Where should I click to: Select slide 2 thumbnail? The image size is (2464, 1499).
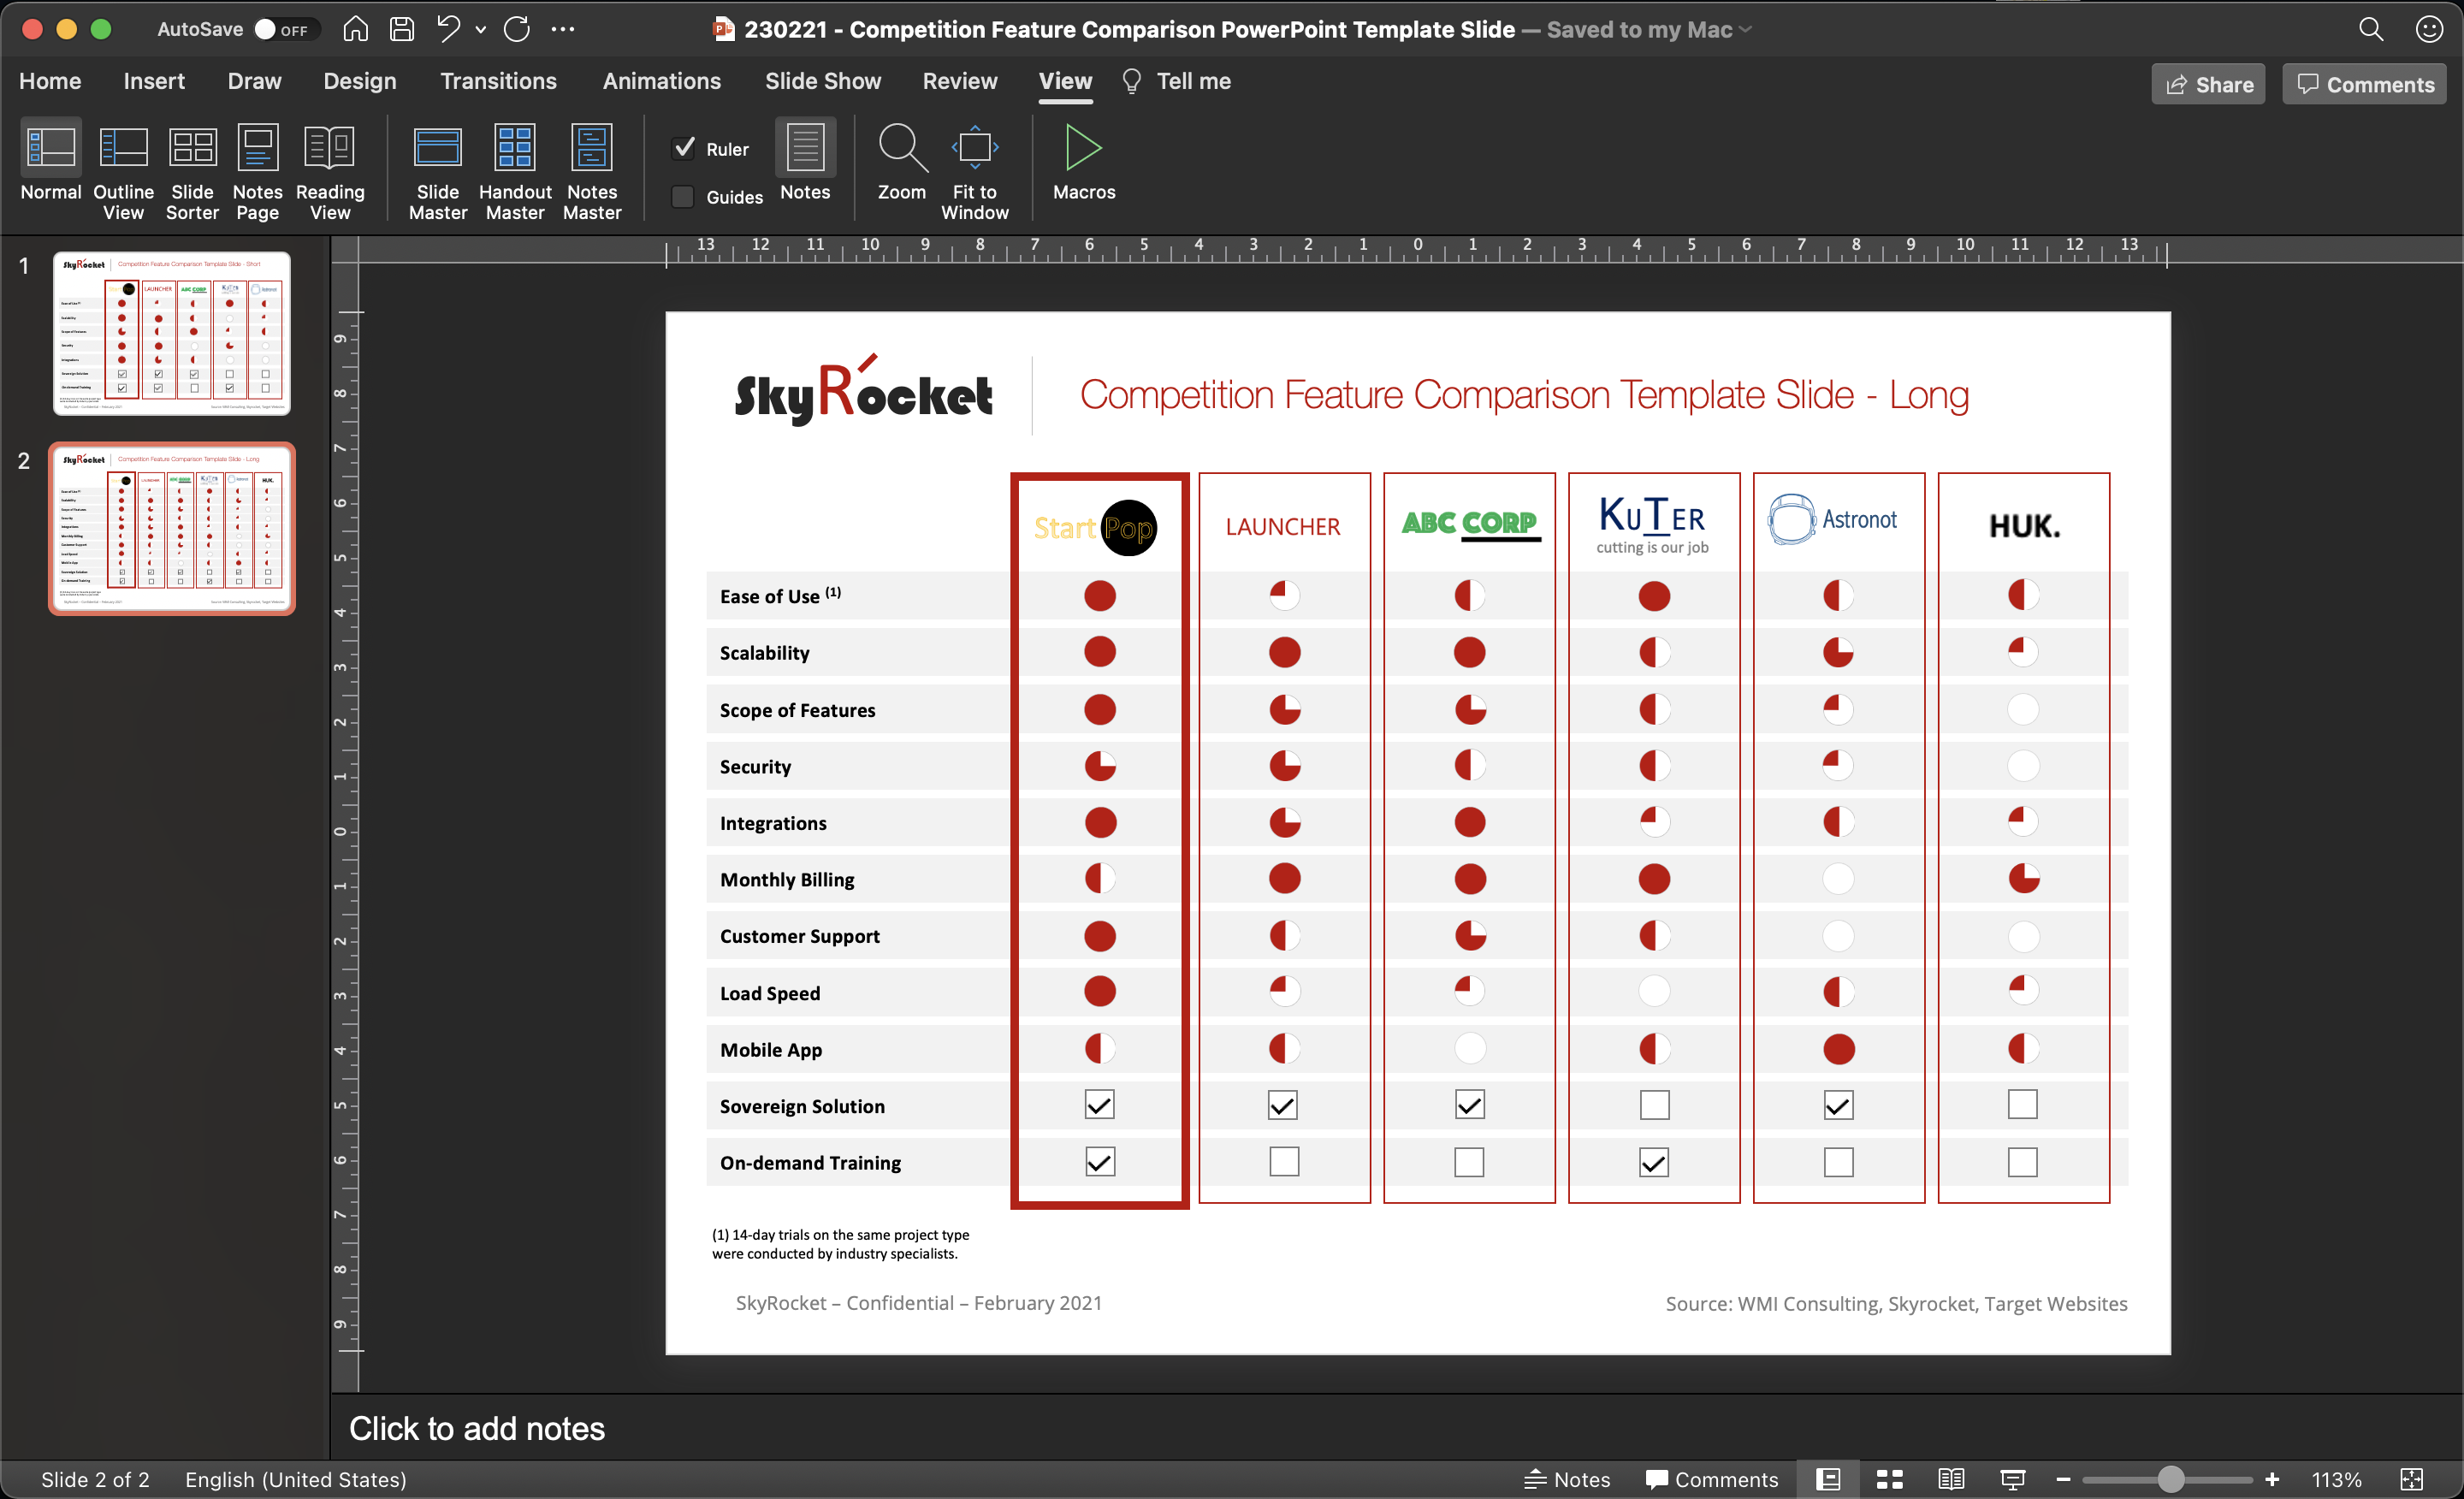click(x=172, y=528)
